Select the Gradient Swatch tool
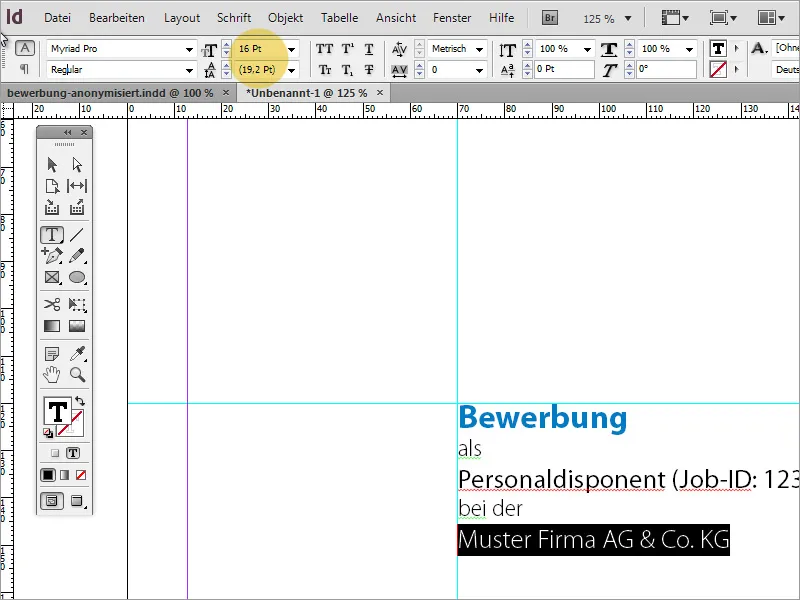The height and width of the screenshot is (600, 800). click(52, 326)
